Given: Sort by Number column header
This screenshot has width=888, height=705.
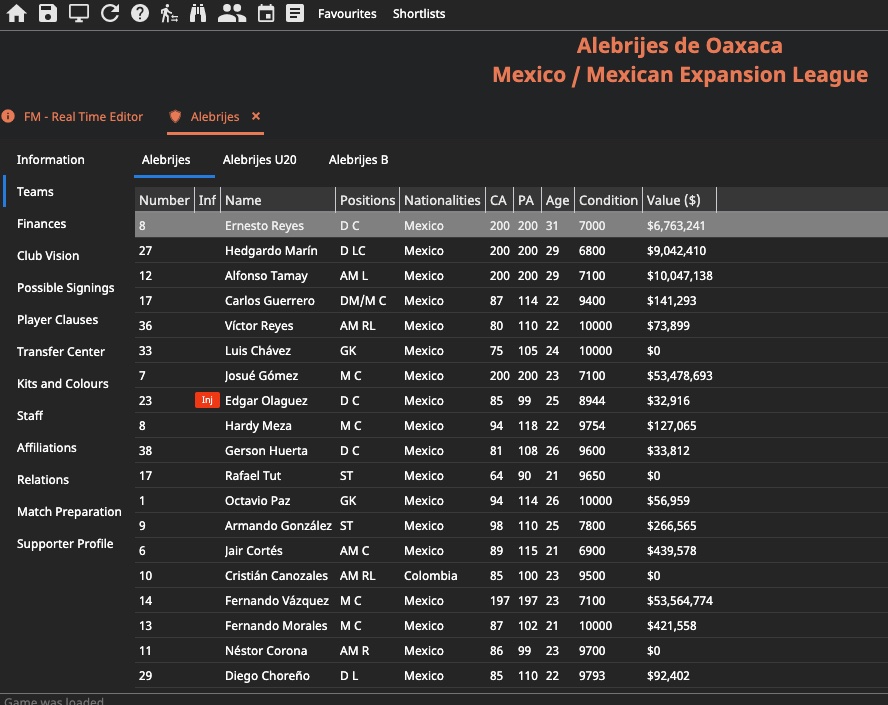Looking at the screenshot, I should [x=164, y=200].
